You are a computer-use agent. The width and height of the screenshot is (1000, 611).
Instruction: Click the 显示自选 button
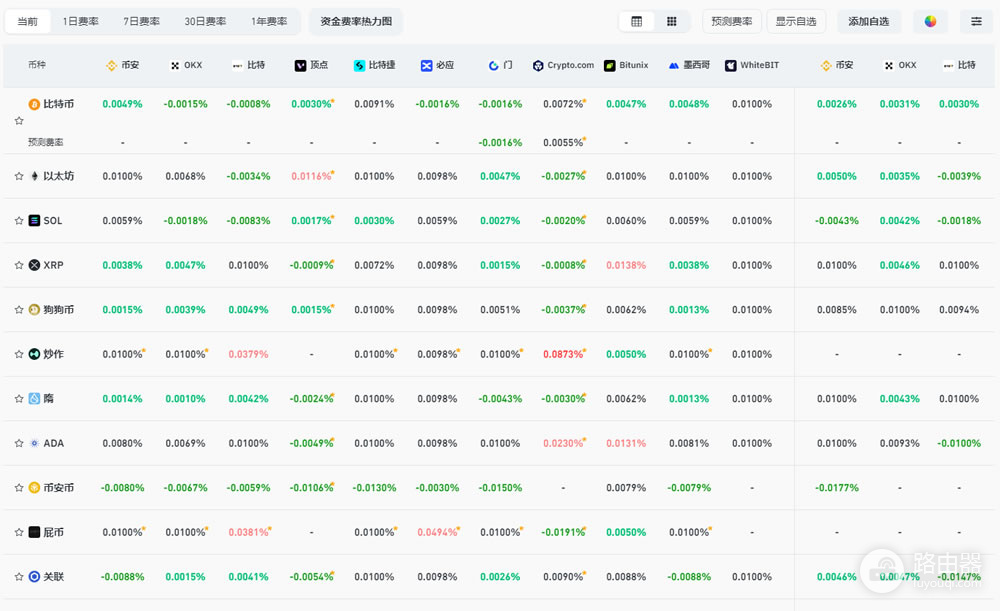795,21
